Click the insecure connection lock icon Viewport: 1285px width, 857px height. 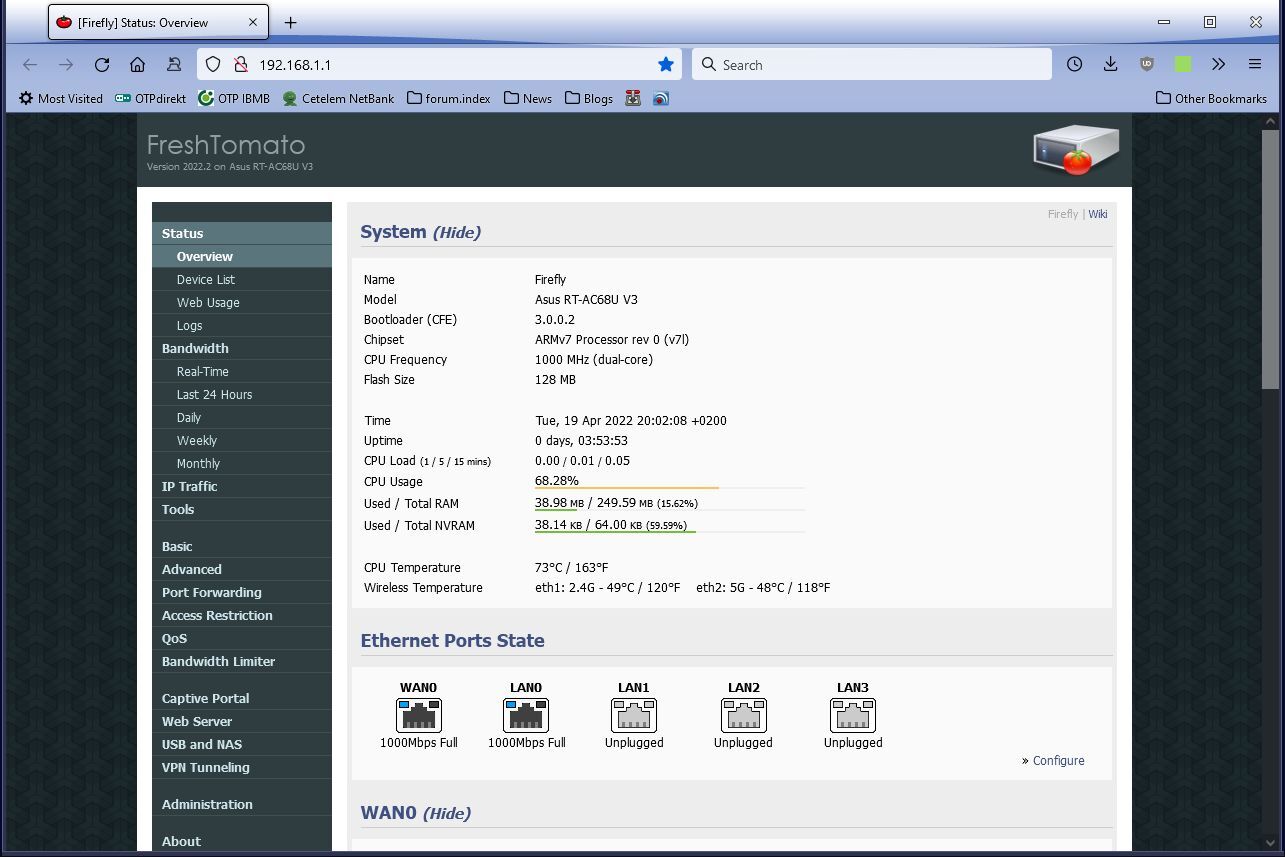pos(240,64)
